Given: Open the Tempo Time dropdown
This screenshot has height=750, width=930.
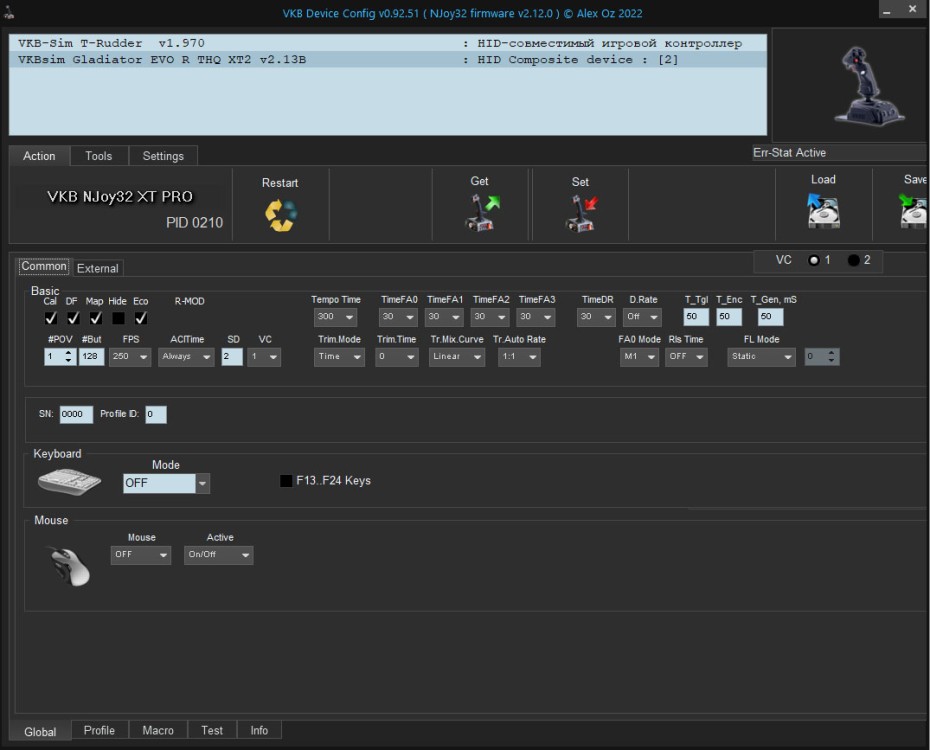Looking at the screenshot, I should (336, 317).
